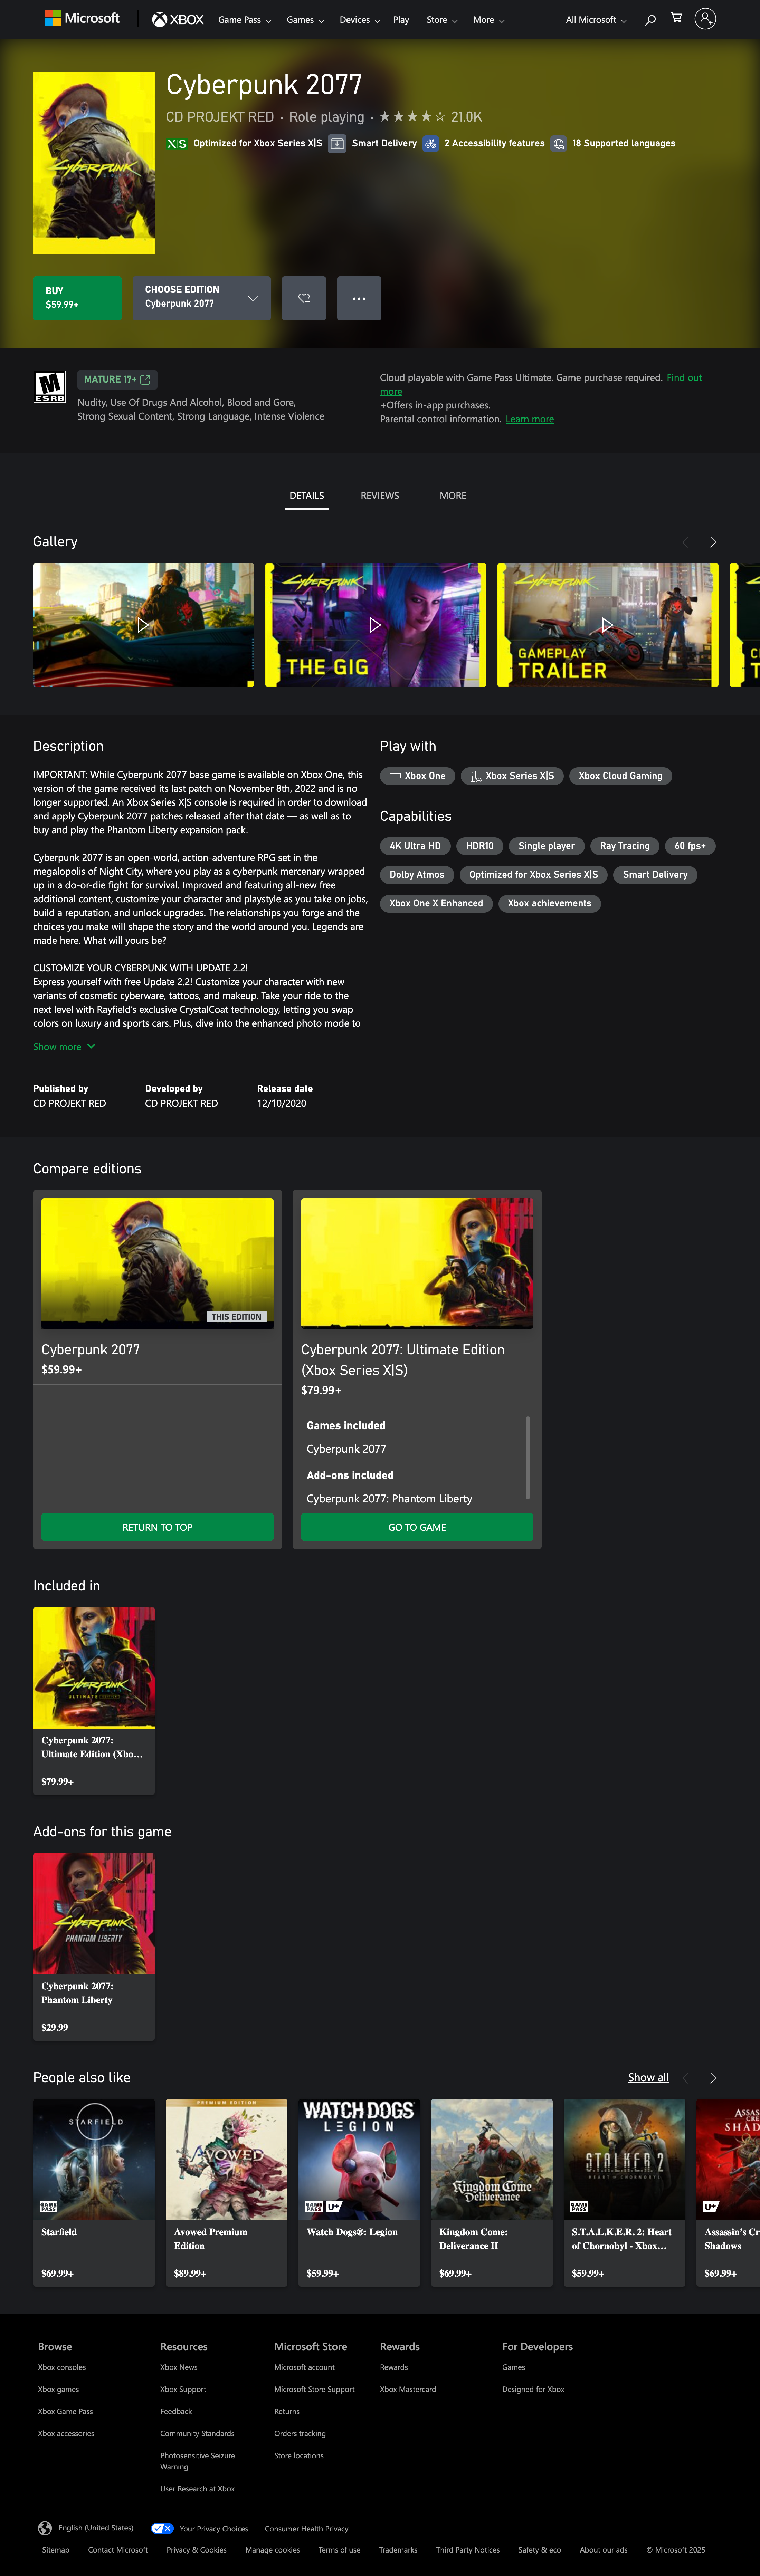
Task: Open the ESRB Mature 17+ rating details
Action: [116, 380]
